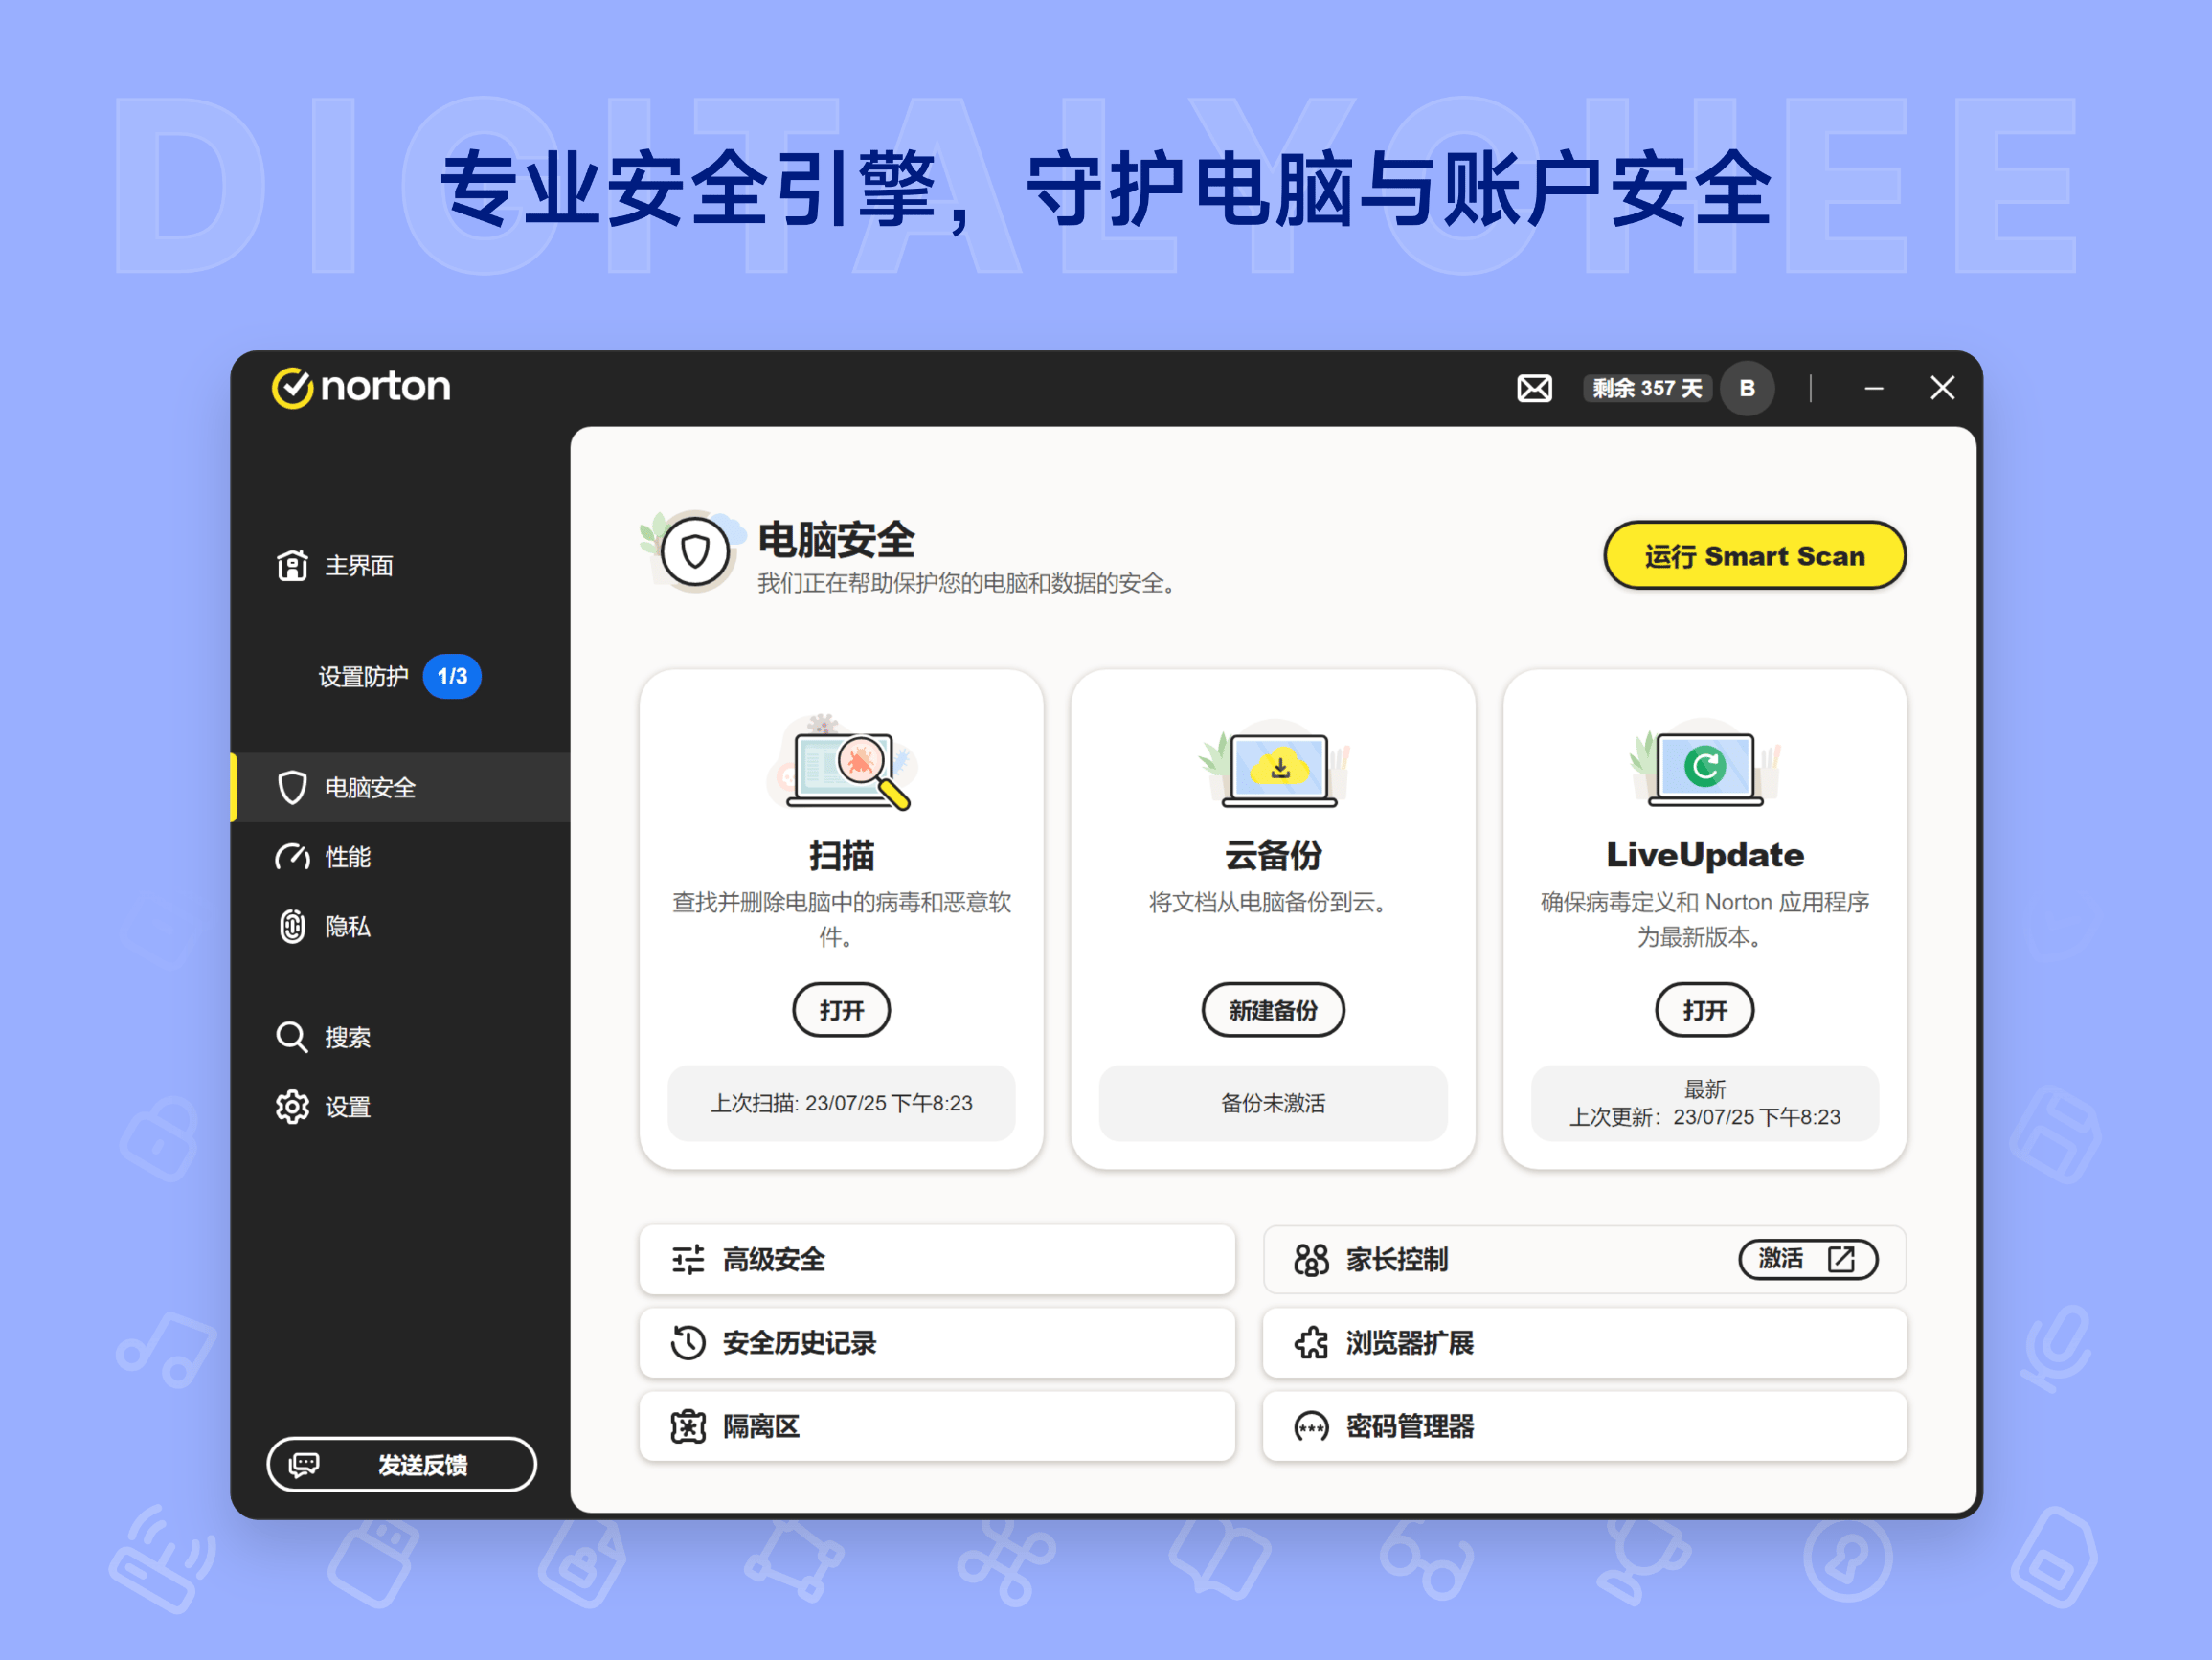Click the Quarantine (隔离区) bug icon
The width and height of the screenshot is (2212, 1660).
point(687,1426)
